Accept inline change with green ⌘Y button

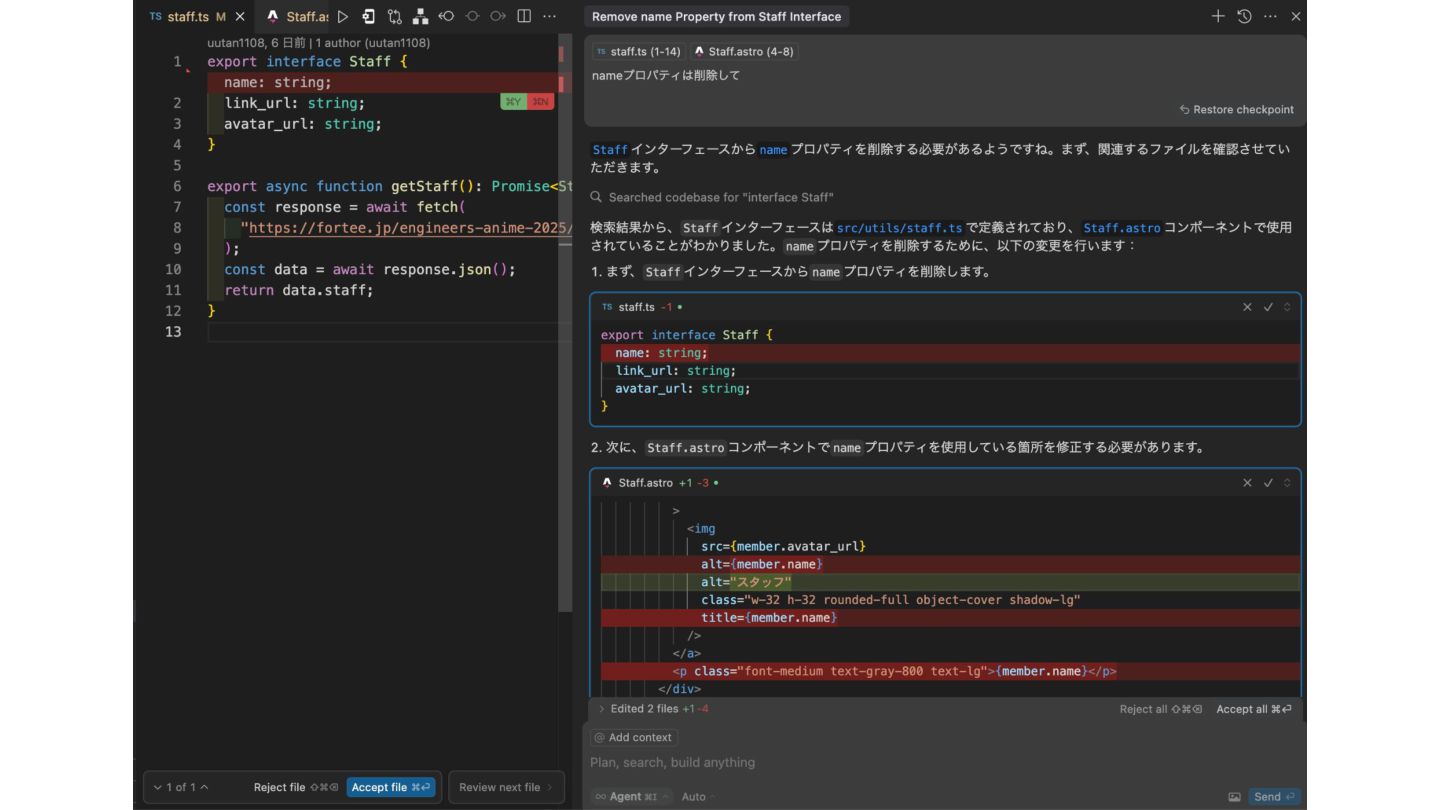click(513, 102)
